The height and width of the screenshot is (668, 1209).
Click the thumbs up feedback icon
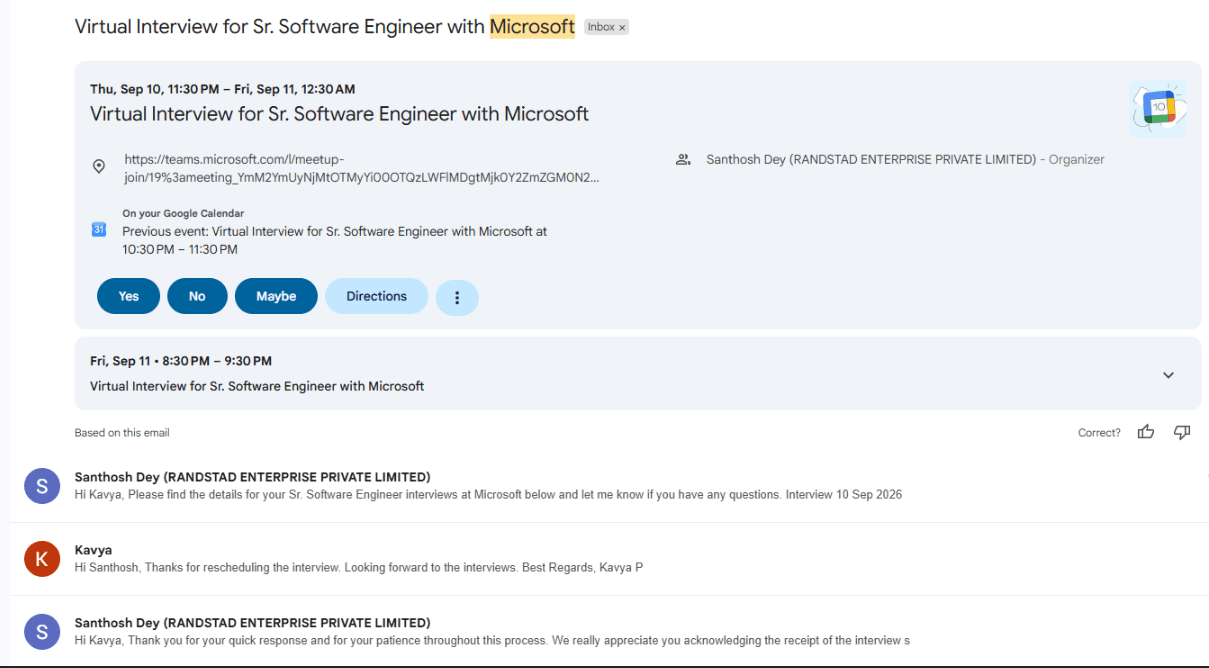[1146, 432]
